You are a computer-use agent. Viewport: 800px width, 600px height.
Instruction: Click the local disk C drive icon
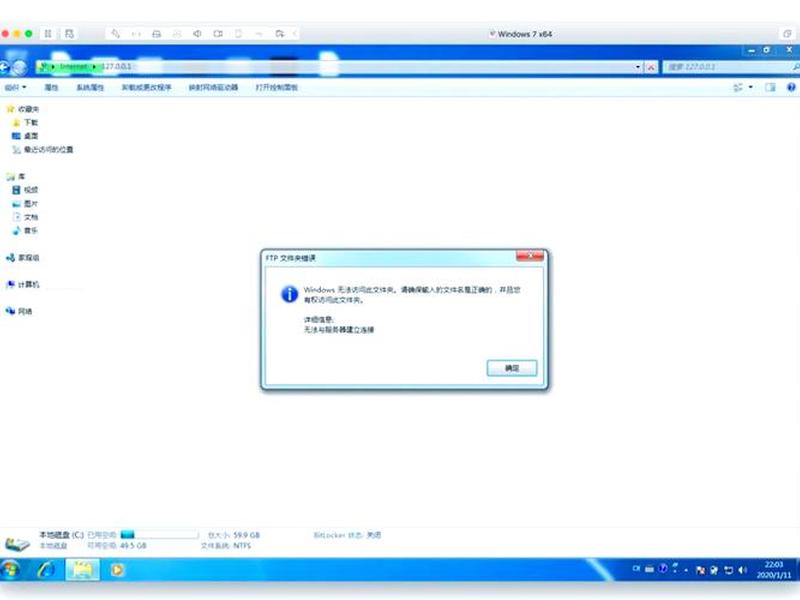click(x=17, y=543)
